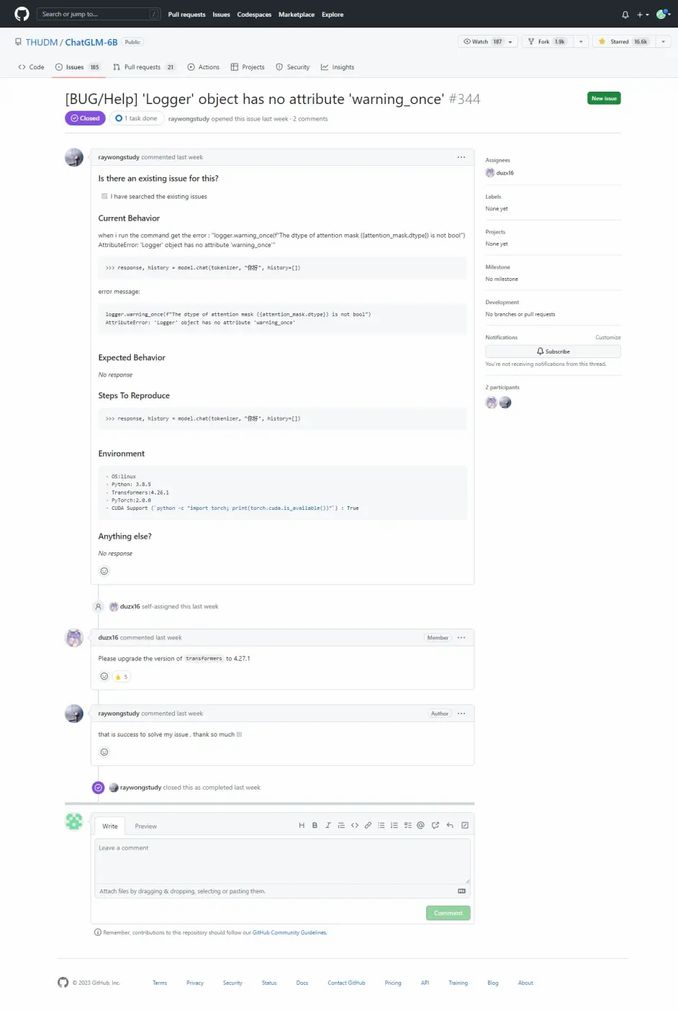Subscribe to notifications for this thread
678x1011 pixels.
click(553, 351)
